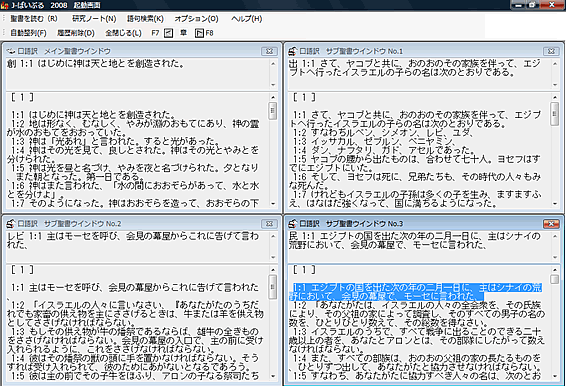Click verse 1:6 神はまた言われた in main window
Screen dimensions: 567x387
coord(133,190)
